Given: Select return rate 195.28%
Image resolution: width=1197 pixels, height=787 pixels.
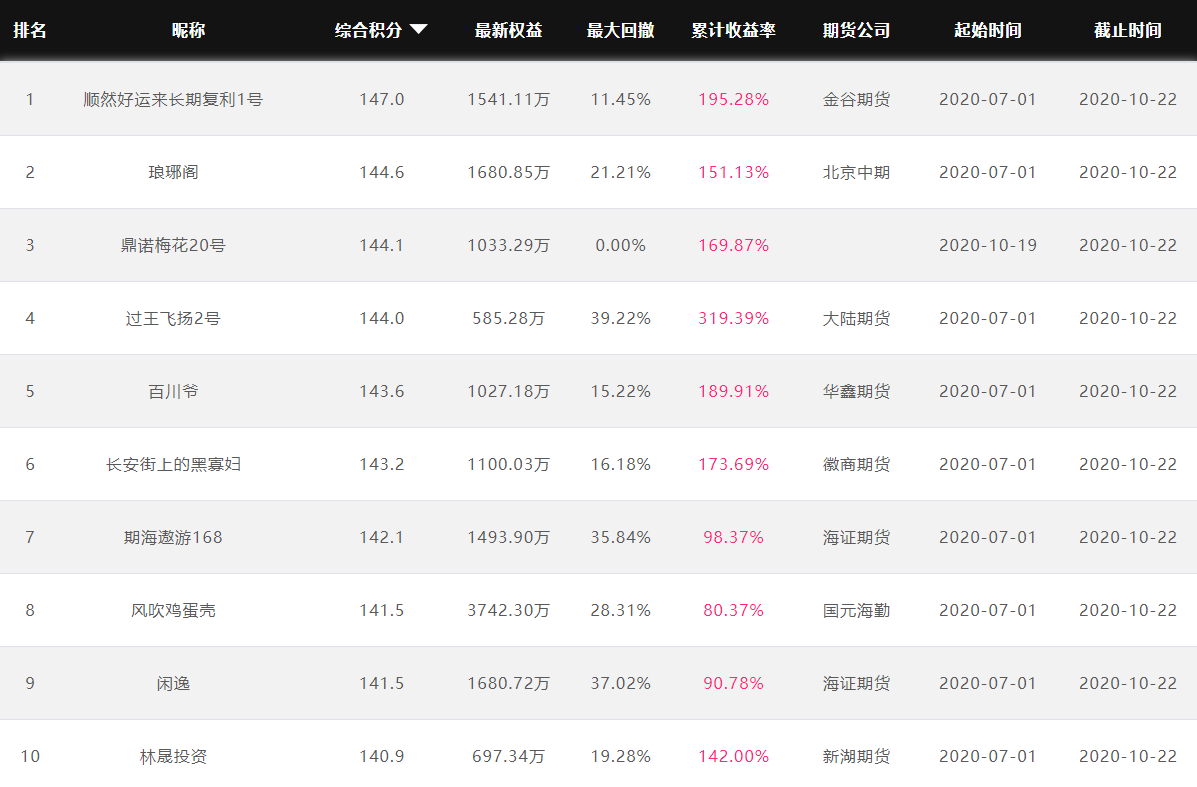Looking at the screenshot, I should tap(734, 99).
